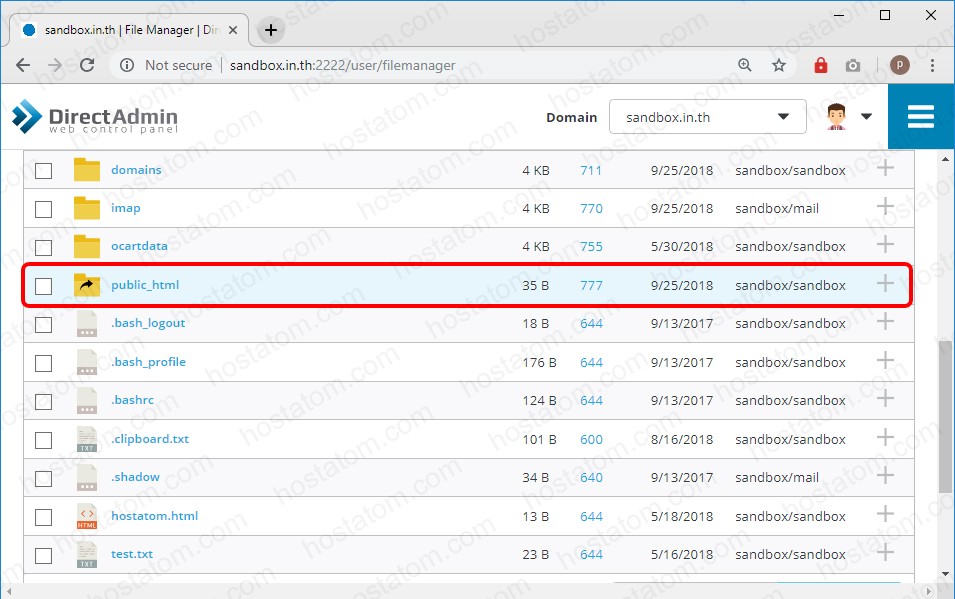Click the .bashrc file icon
The width and height of the screenshot is (955, 599).
click(x=86, y=400)
